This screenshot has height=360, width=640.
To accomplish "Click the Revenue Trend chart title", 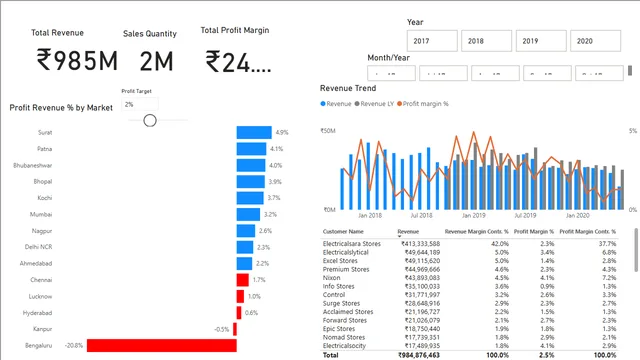I will pyautogui.click(x=348, y=88).
